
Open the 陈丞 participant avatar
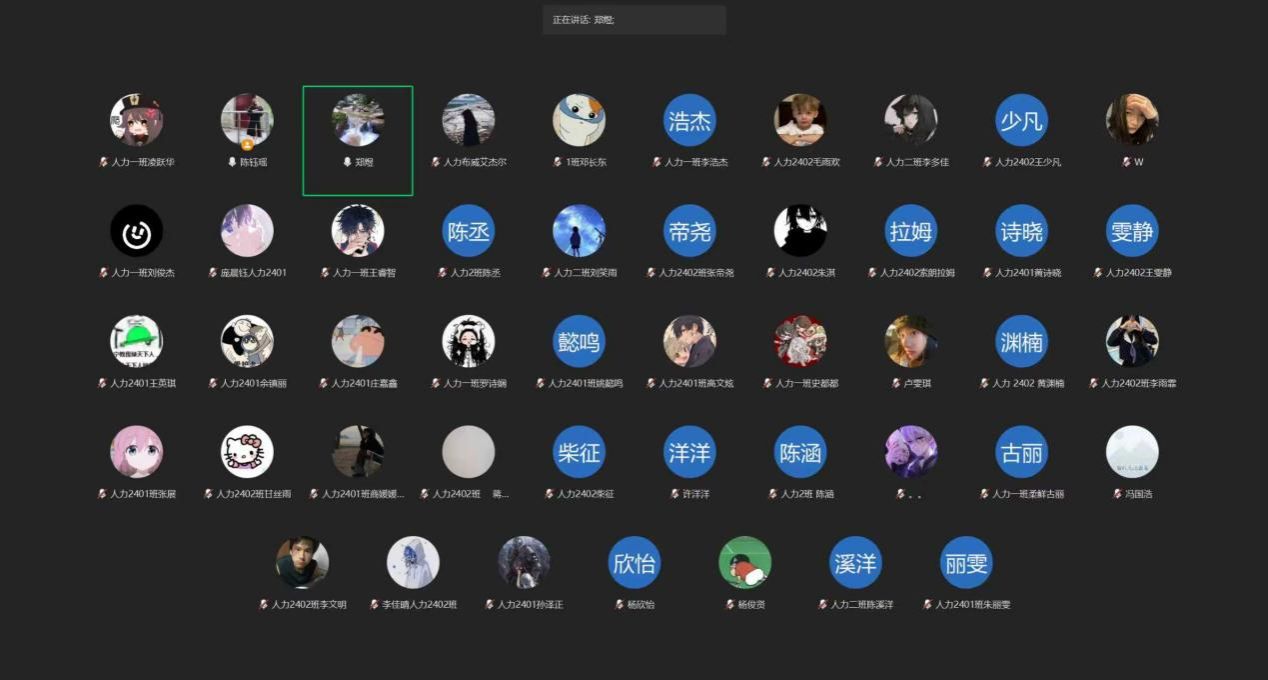click(468, 231)
